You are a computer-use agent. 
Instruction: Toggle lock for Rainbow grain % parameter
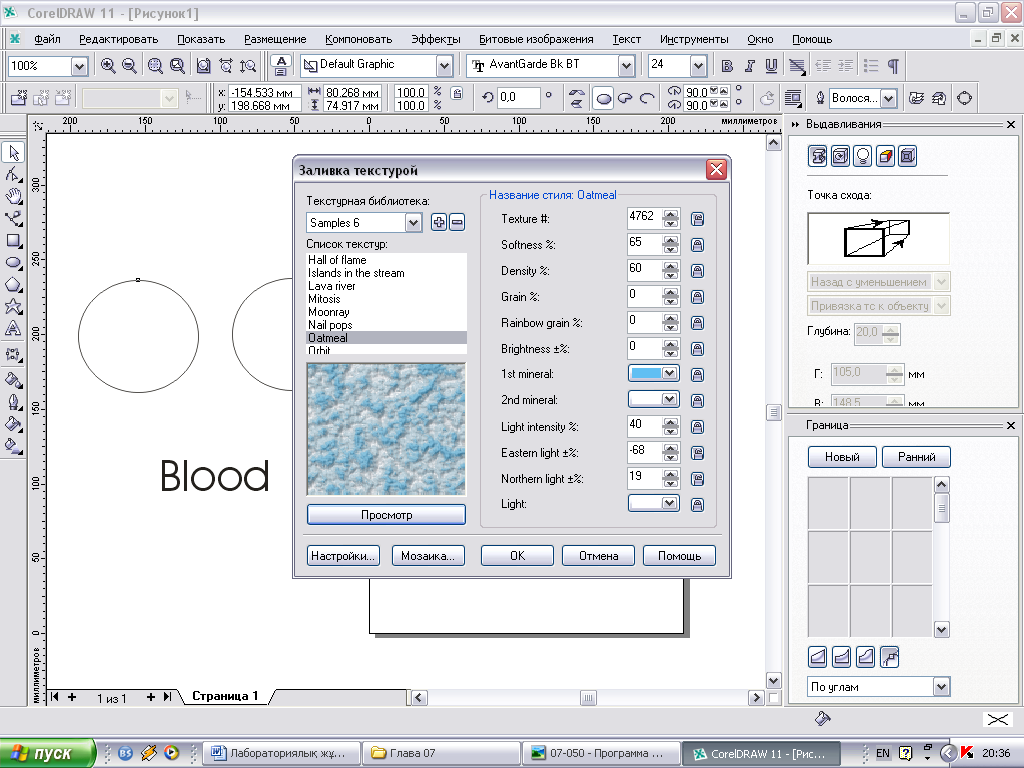[697, 323]
